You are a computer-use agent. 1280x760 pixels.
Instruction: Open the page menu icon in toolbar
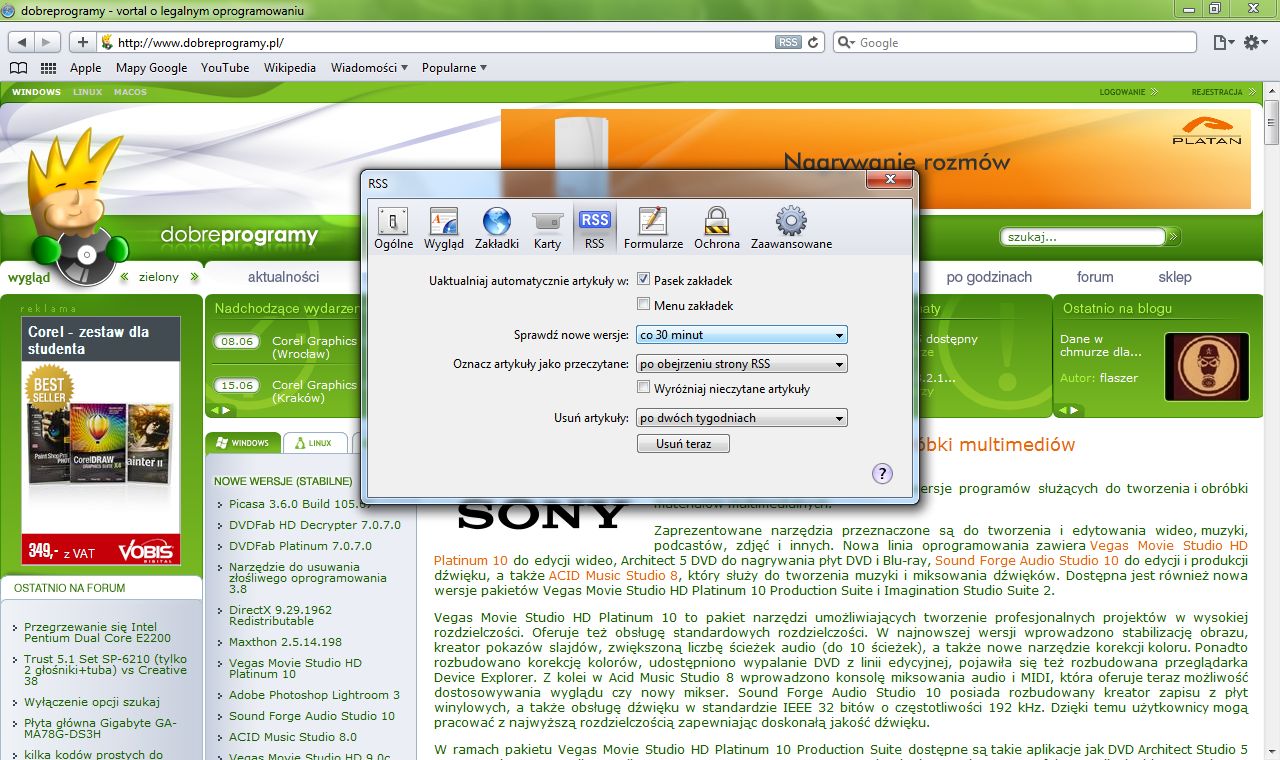1222,42
